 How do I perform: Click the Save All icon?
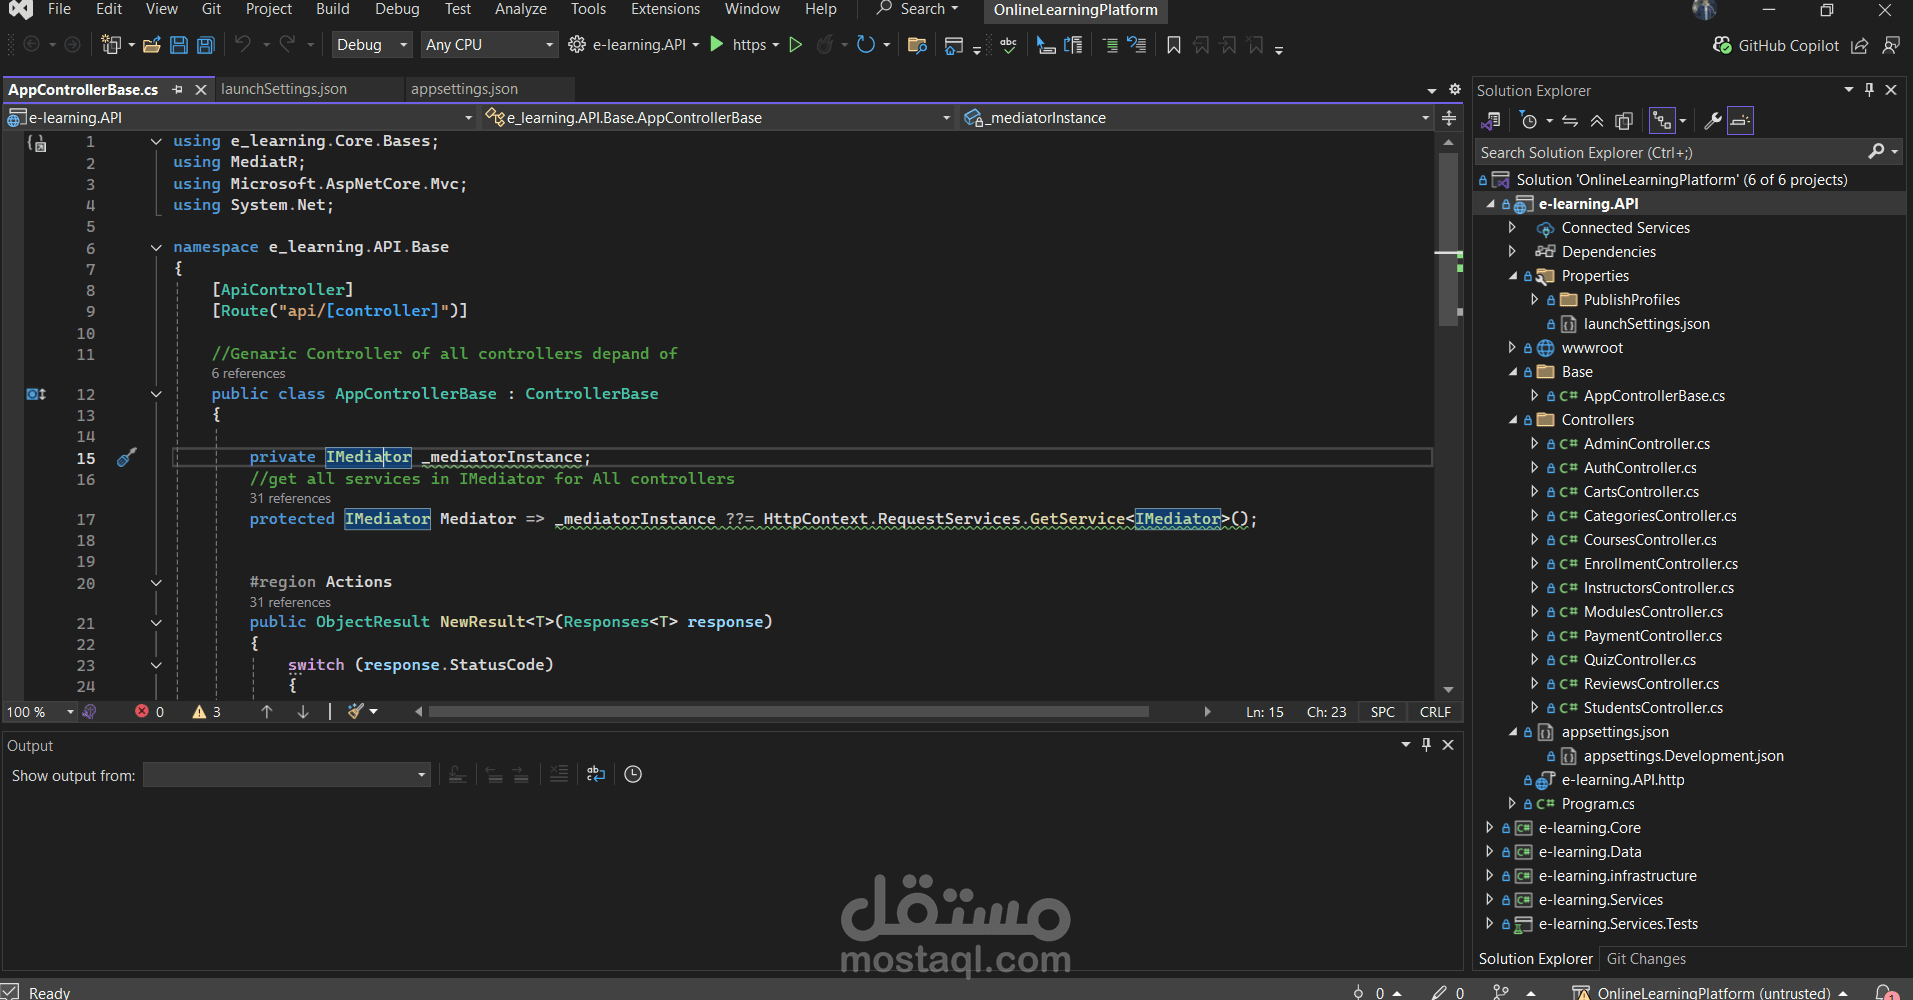pos(205,45)
